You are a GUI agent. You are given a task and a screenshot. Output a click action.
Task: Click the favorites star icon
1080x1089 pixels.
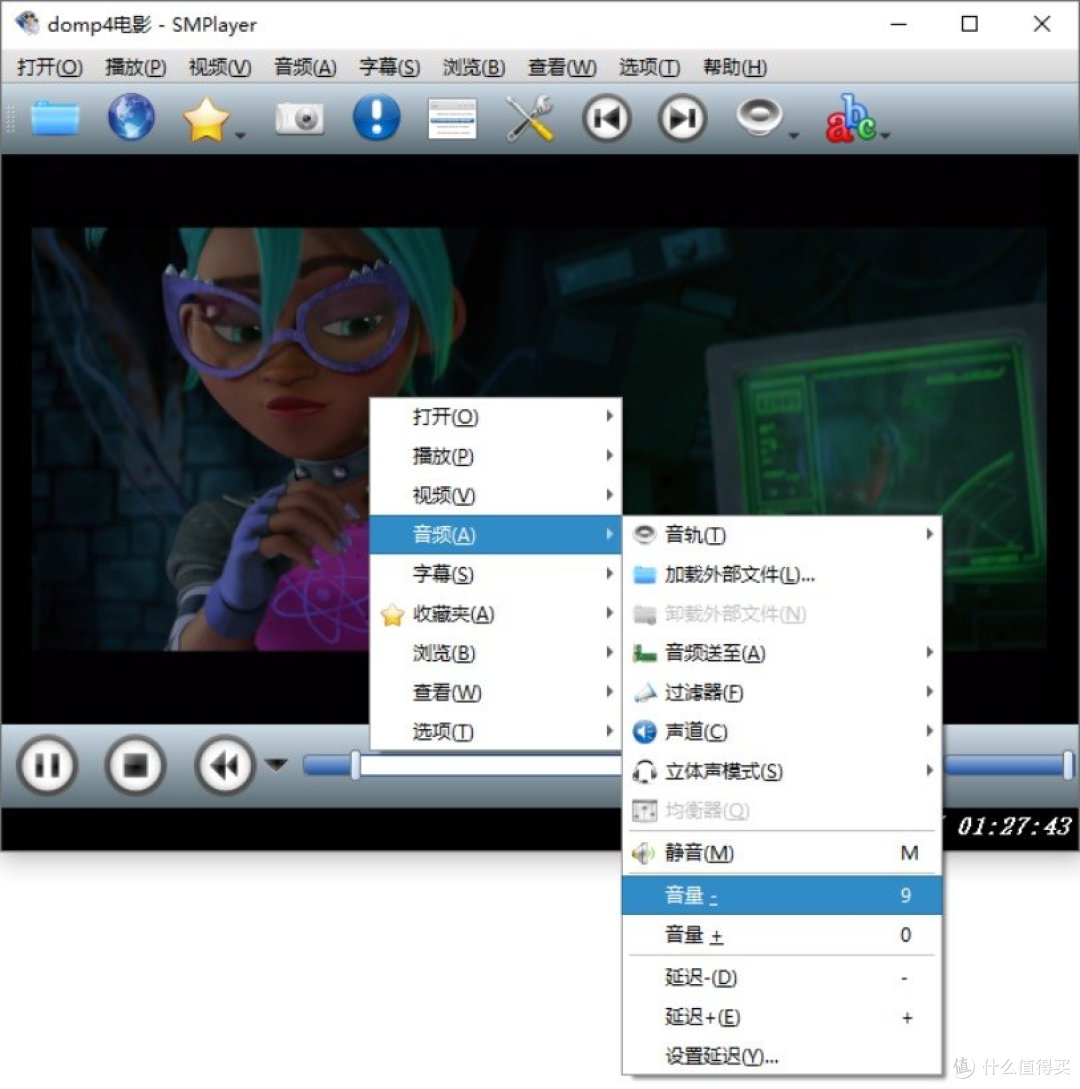tap(207, 117)
